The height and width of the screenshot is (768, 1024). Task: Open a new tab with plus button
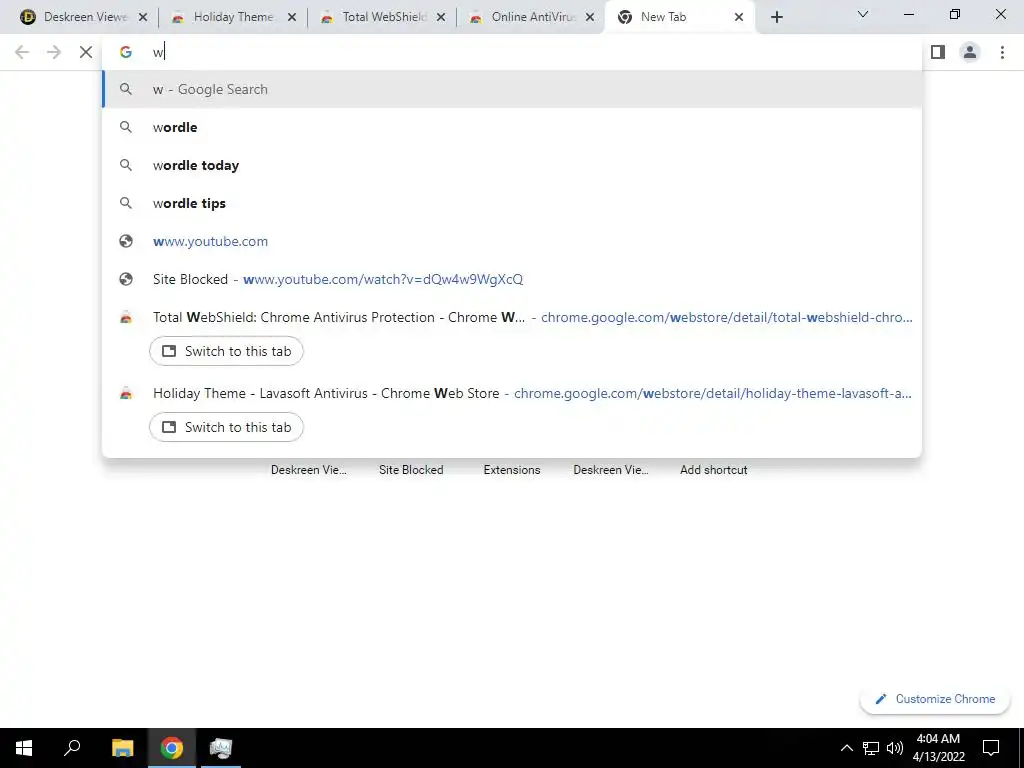776,17
